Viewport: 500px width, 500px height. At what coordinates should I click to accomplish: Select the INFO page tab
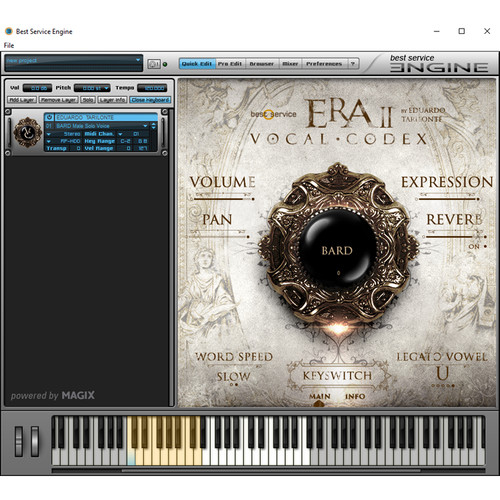coord(355,396)
